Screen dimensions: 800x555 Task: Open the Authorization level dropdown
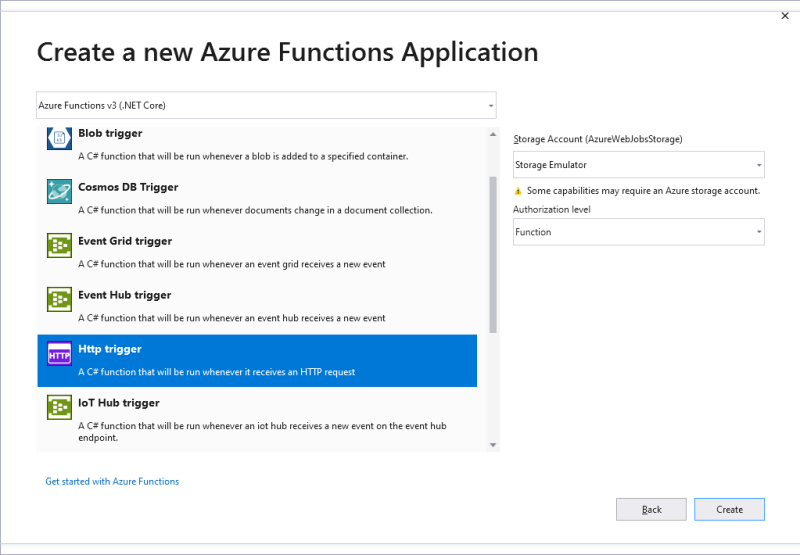pos(638,232)
